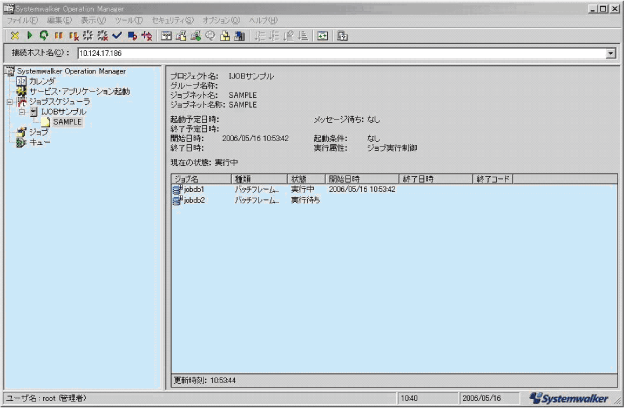Click the green triangle start icon
624x408 pixels.
29,36
